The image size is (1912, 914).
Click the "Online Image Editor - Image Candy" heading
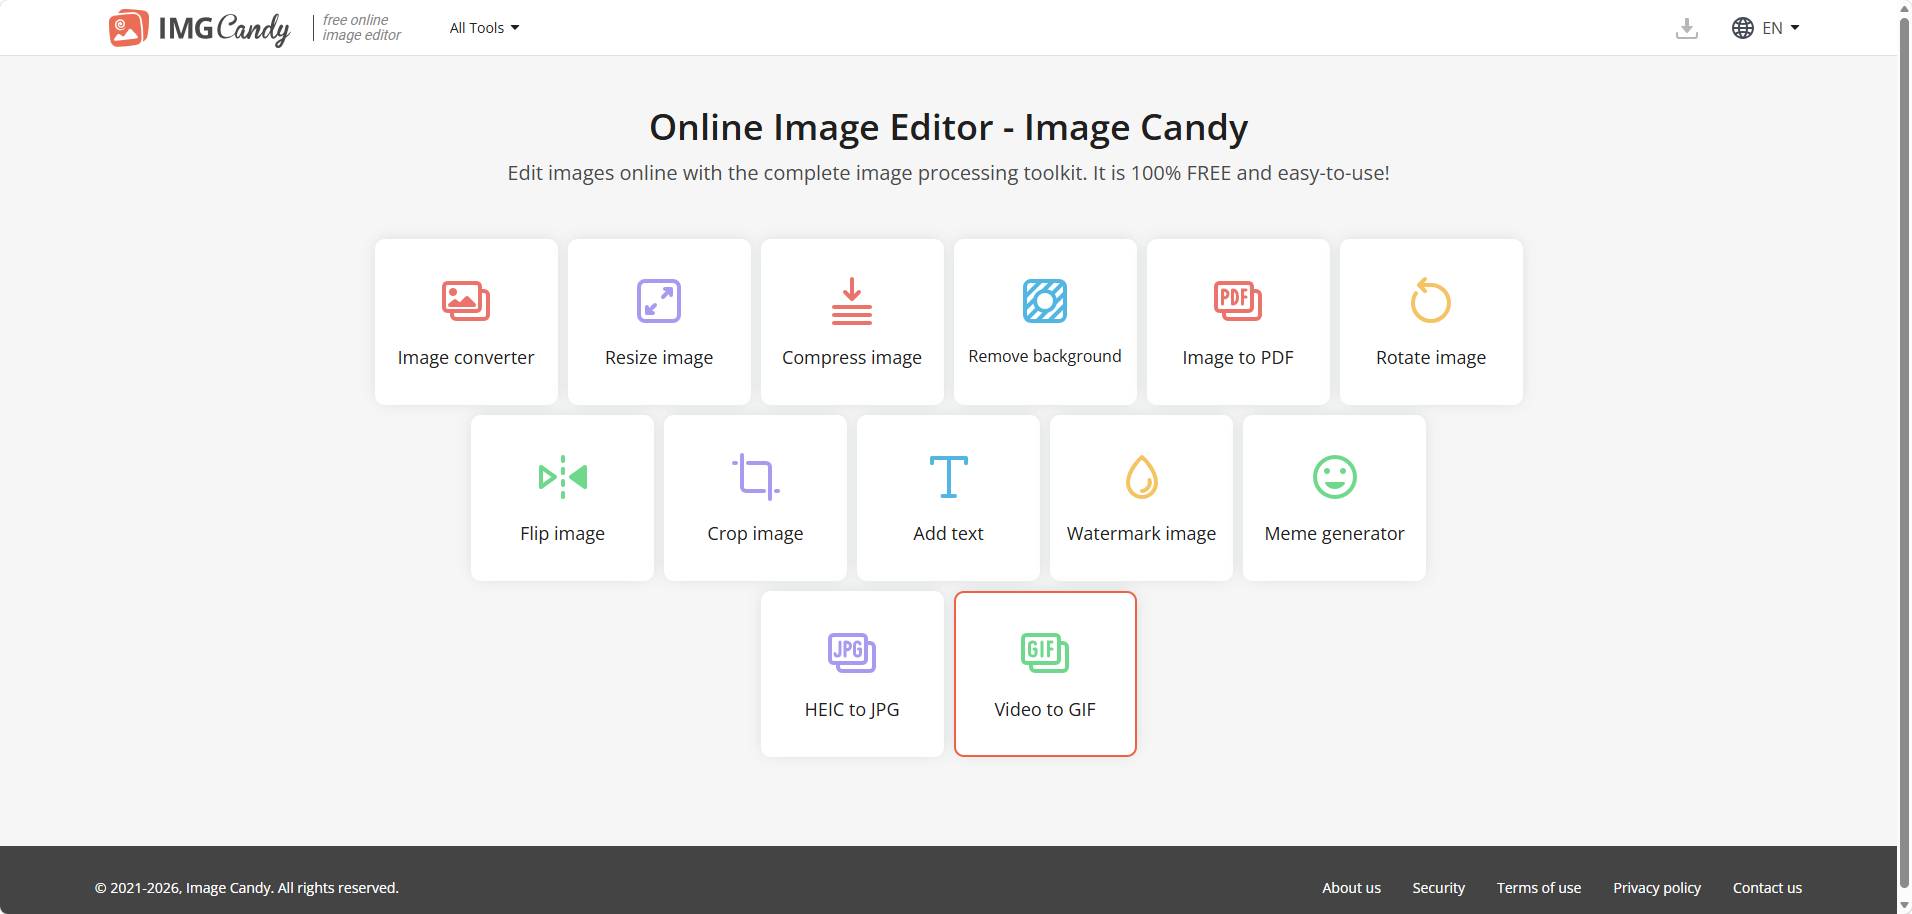pyautogui.click(x=948, y=127)
